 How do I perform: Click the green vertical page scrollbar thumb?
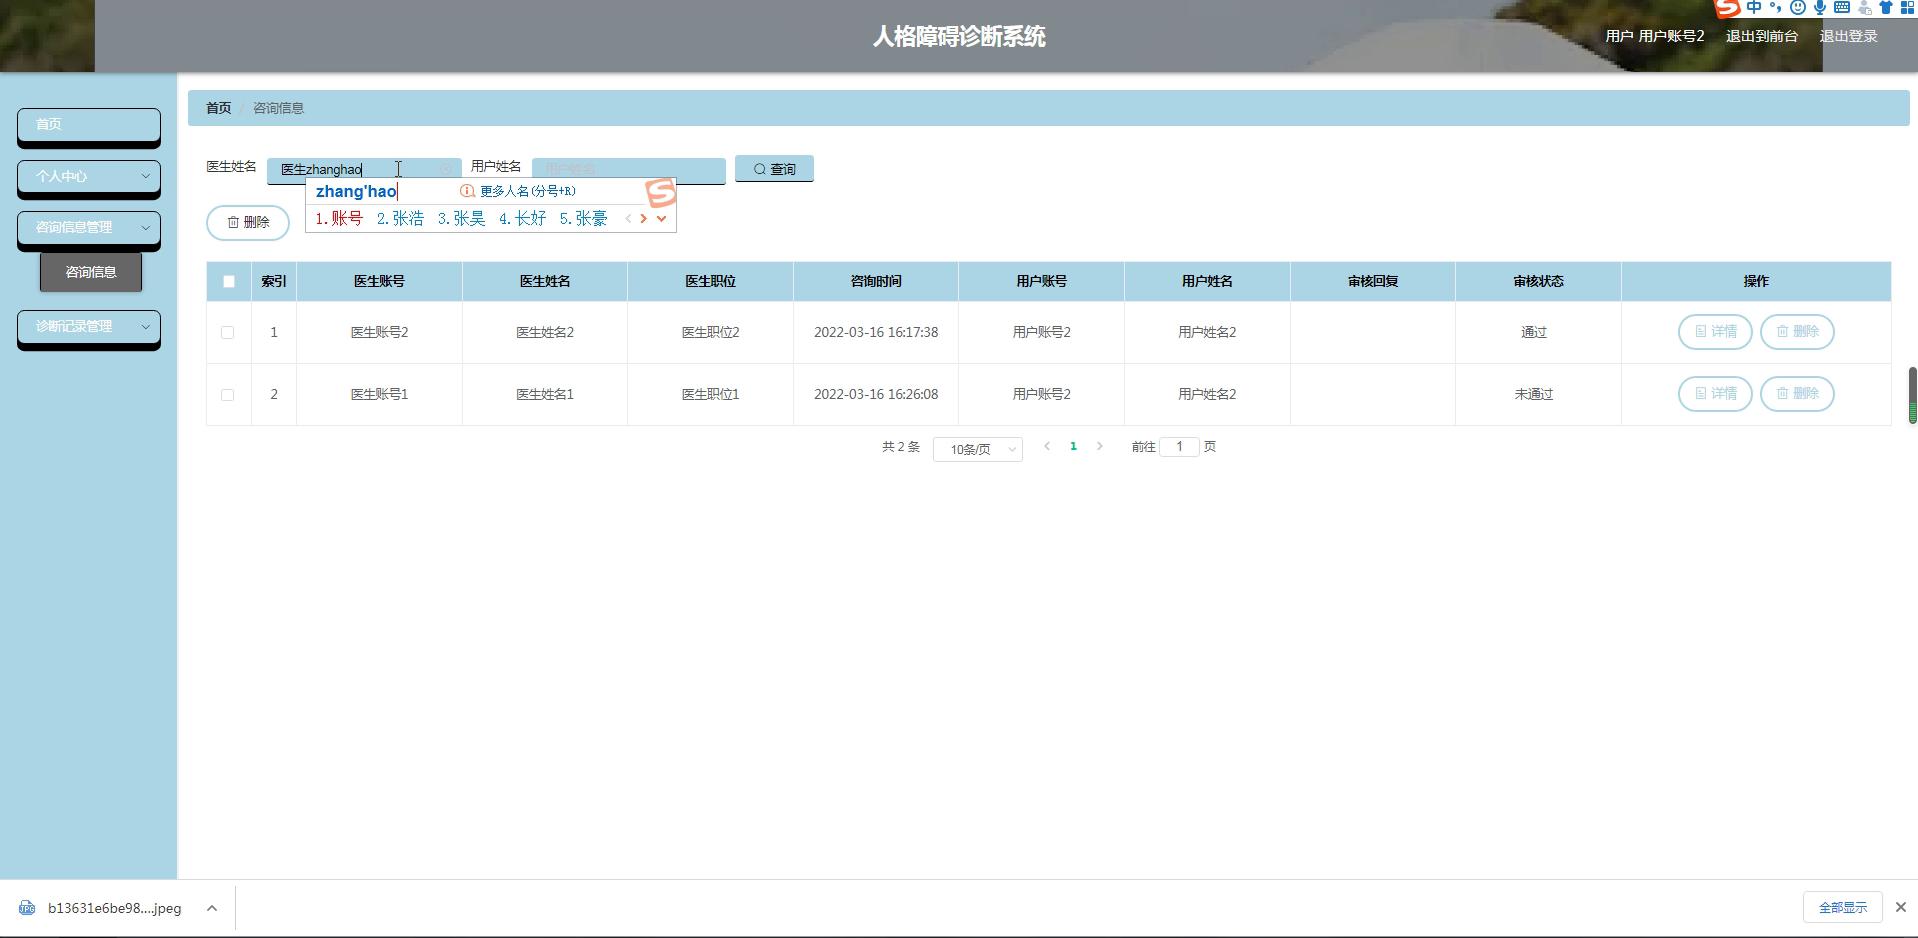[1912, 395]
